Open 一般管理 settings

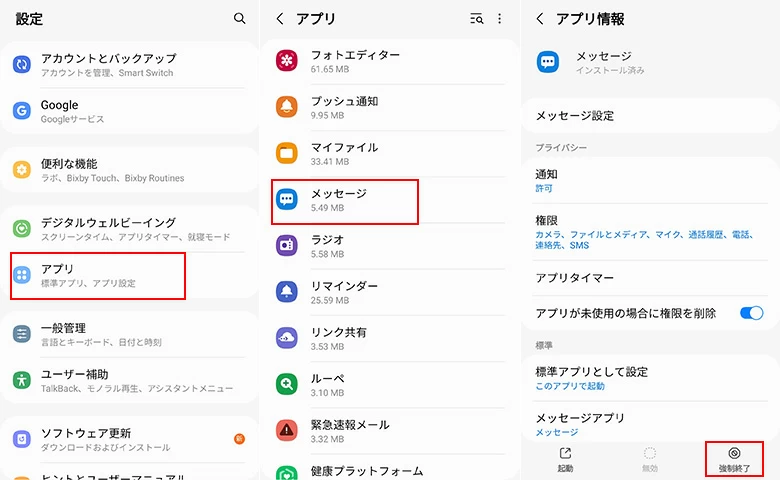129,334
